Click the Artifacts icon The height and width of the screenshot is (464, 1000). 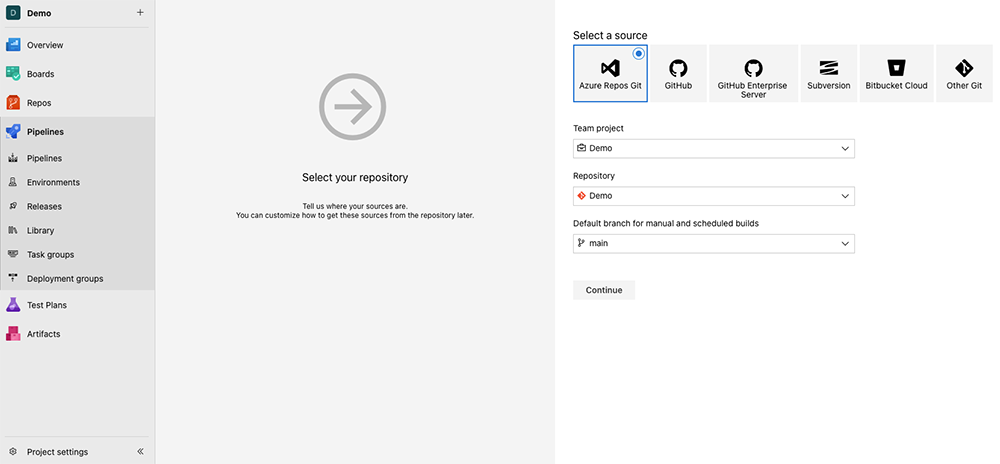coord(13,334)
